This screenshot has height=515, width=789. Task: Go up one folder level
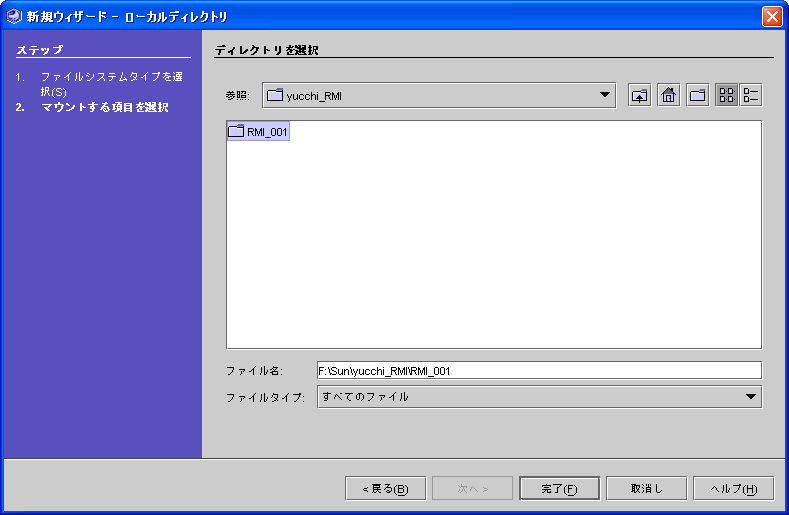[x=639, y=95]
